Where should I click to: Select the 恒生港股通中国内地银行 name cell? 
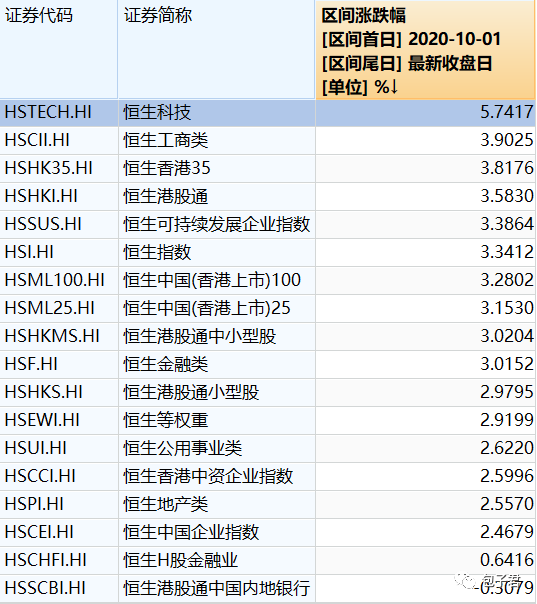(216, 589)
